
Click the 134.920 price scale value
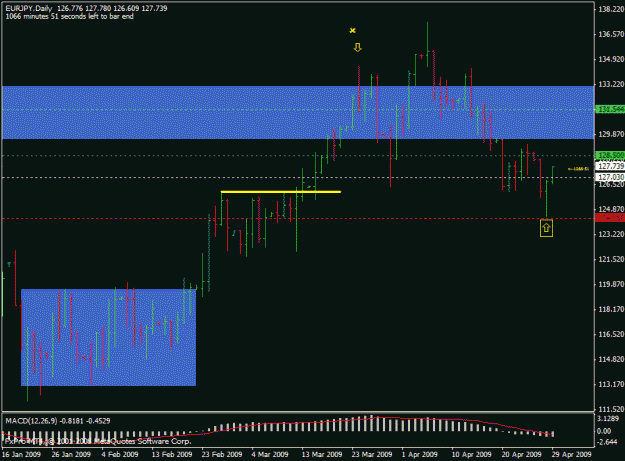(611, 59)
